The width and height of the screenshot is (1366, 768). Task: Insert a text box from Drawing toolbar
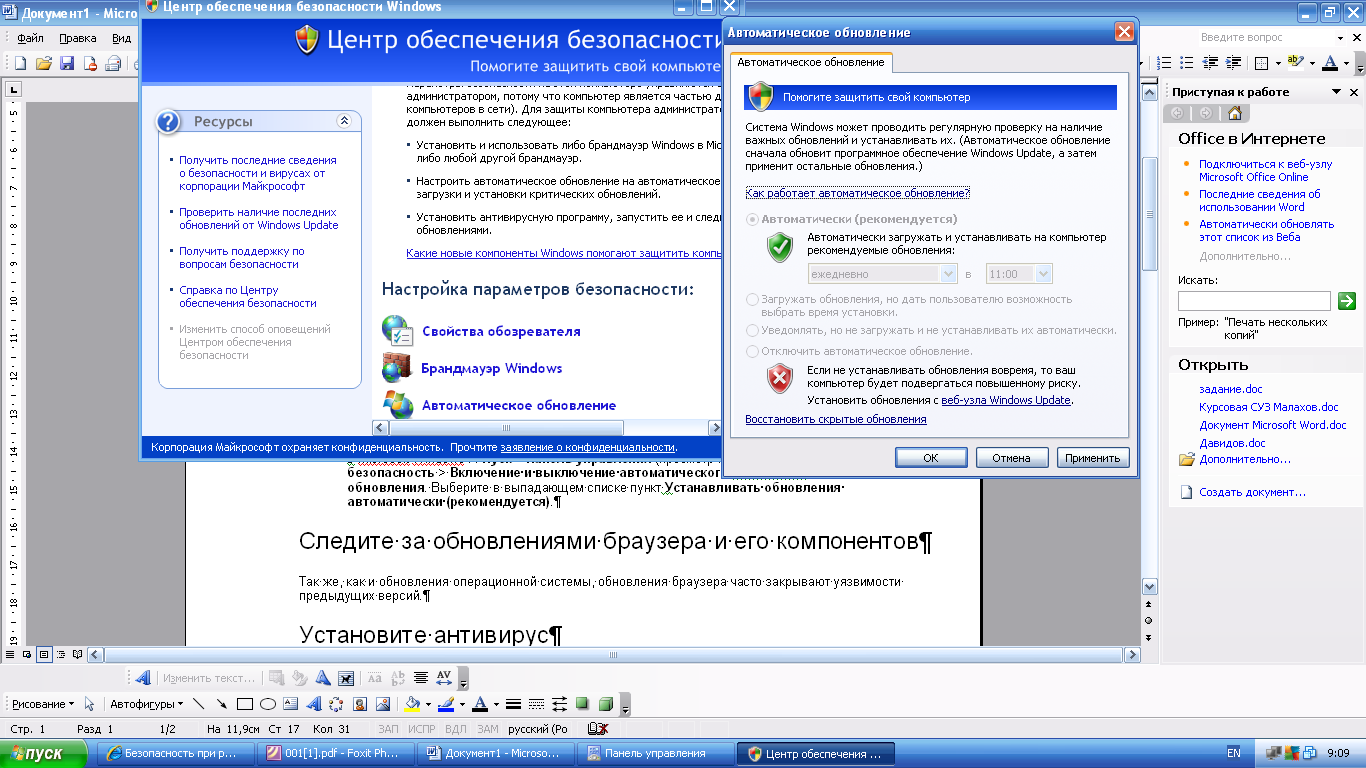pyautogui.click(x=290, y=704)
